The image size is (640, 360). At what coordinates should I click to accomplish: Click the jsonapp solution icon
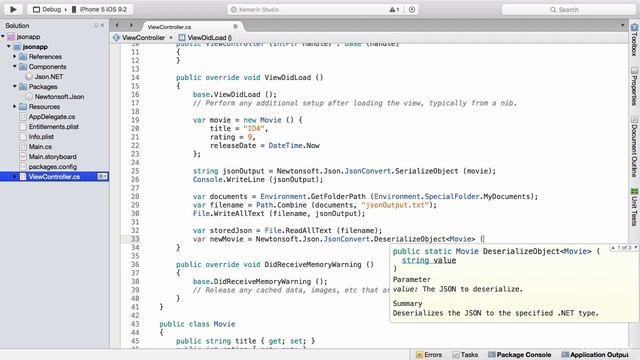(x=11, y=37)
